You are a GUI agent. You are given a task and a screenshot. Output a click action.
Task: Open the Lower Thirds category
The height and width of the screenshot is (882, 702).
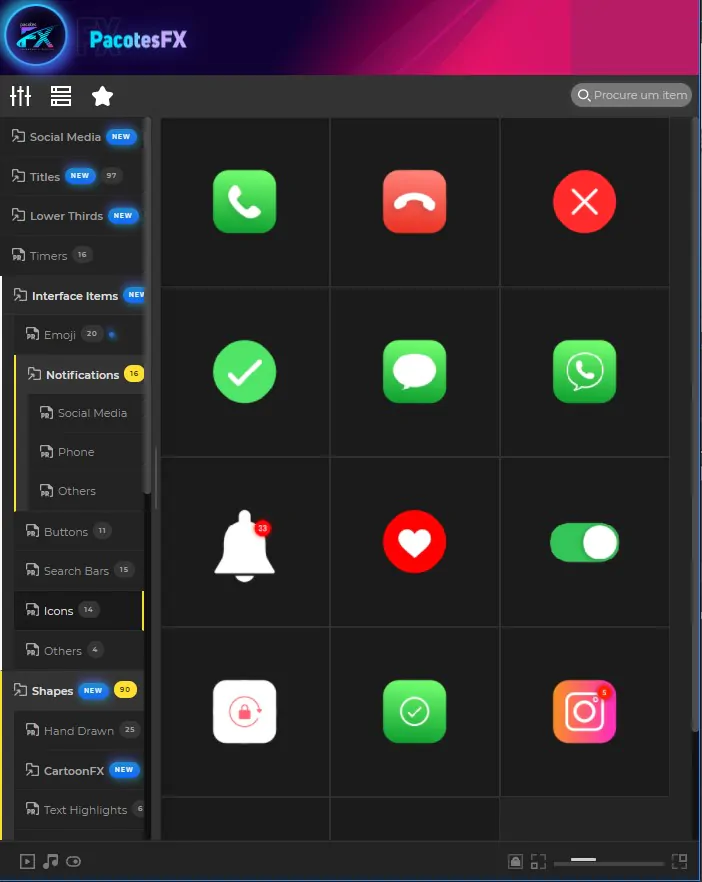[x=66, y=216]
